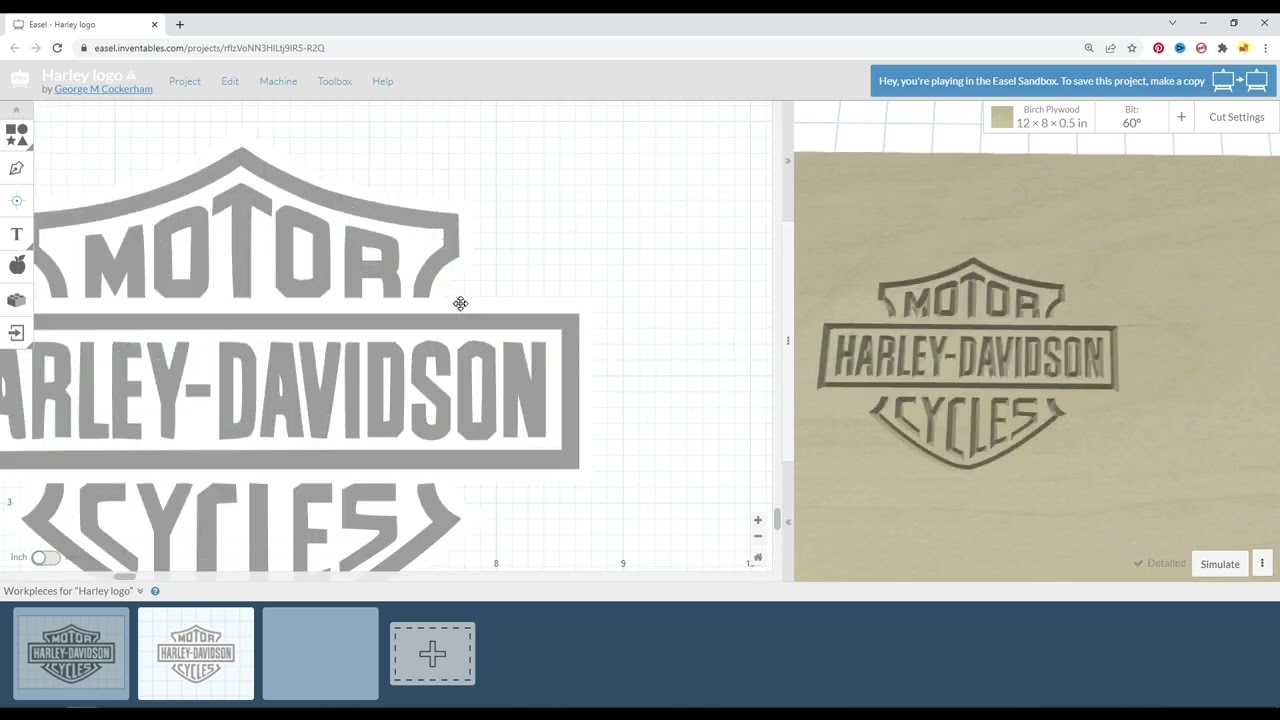This screenshot has height=720, width=1280.
Task: Click the canvas horizontal scrollbar handle
Action: click(x=125, y=576)
